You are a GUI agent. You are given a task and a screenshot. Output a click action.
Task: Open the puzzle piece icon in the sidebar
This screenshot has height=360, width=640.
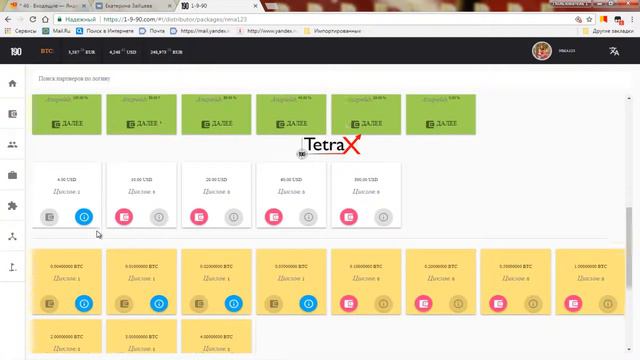(13, 206)
